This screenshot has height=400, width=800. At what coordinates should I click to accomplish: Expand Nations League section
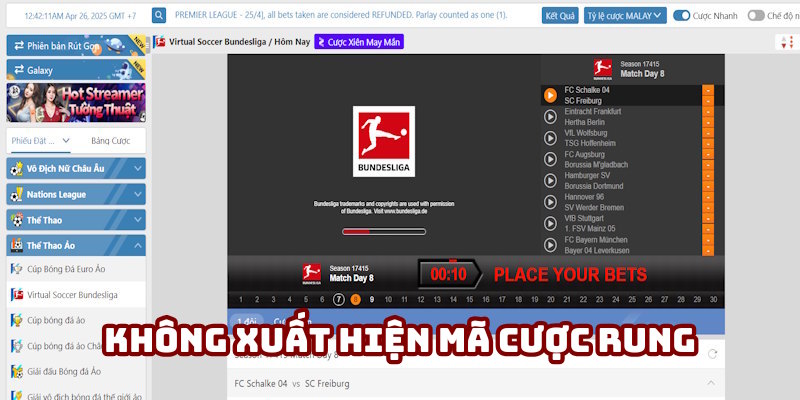76,194
